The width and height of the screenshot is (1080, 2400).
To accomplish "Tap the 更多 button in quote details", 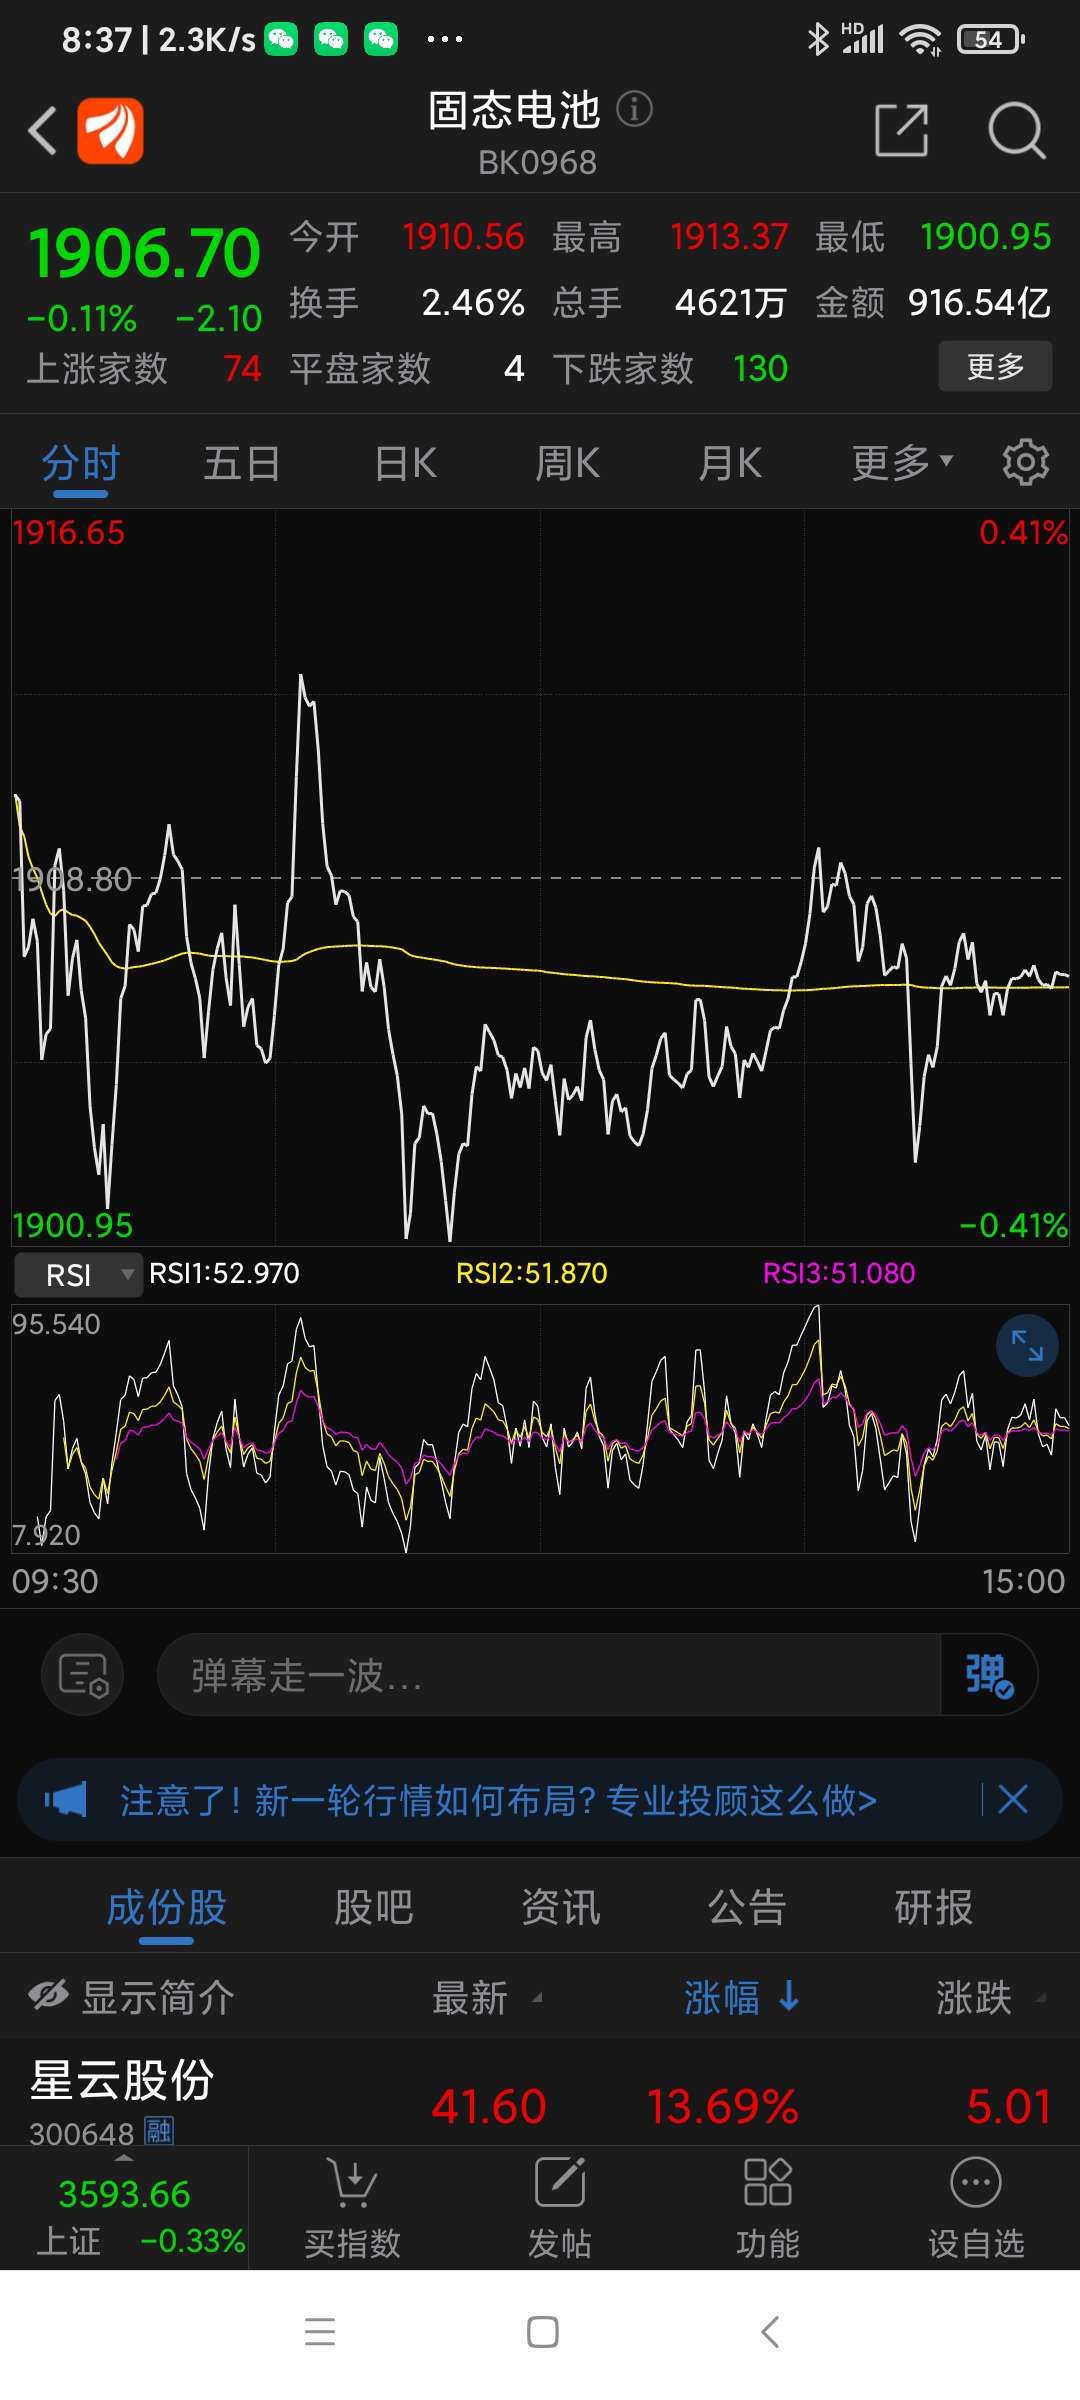I will [995, 366].
